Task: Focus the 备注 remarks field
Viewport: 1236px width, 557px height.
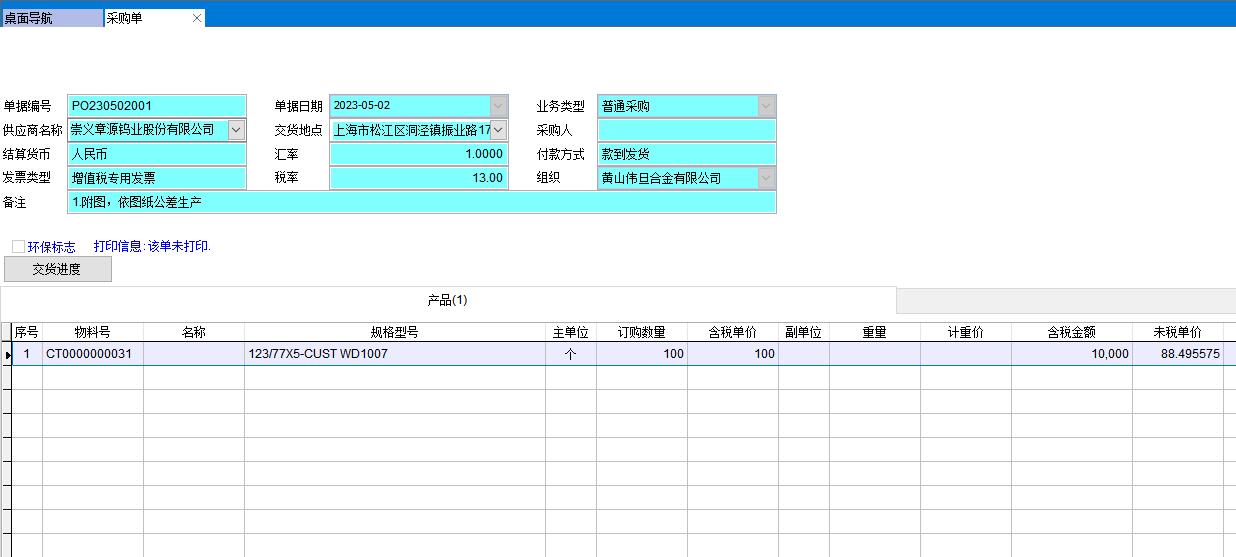Action: pos(421,202)
